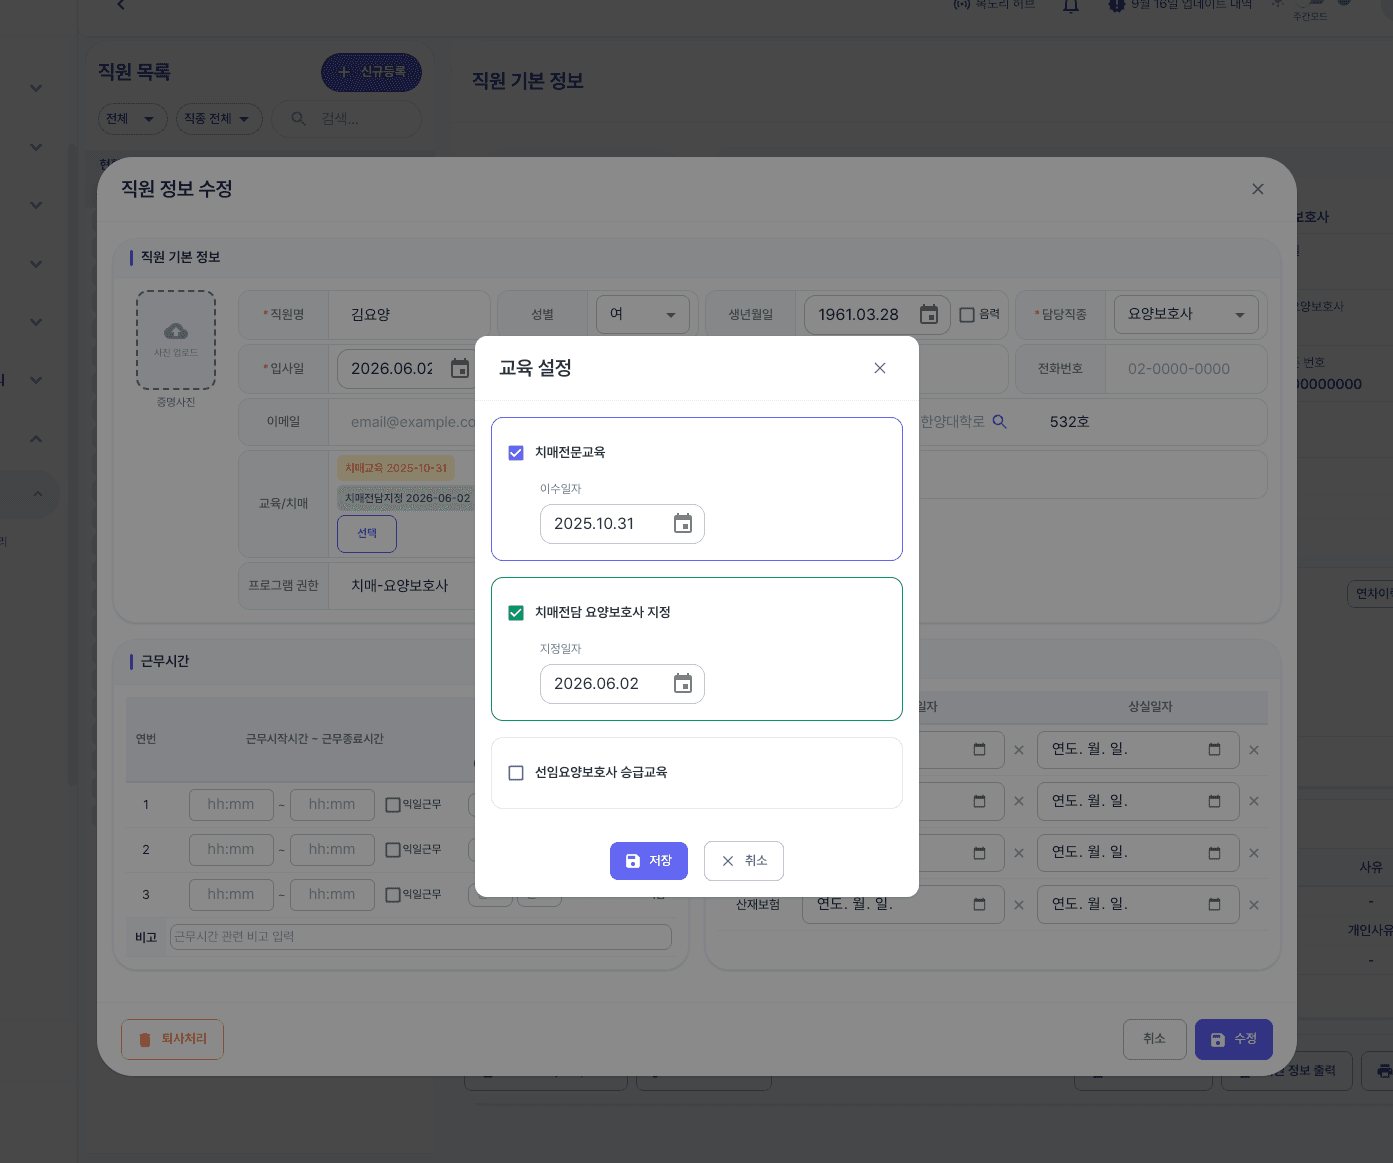Click the address search magnifier icon

[x=999, y=422]
